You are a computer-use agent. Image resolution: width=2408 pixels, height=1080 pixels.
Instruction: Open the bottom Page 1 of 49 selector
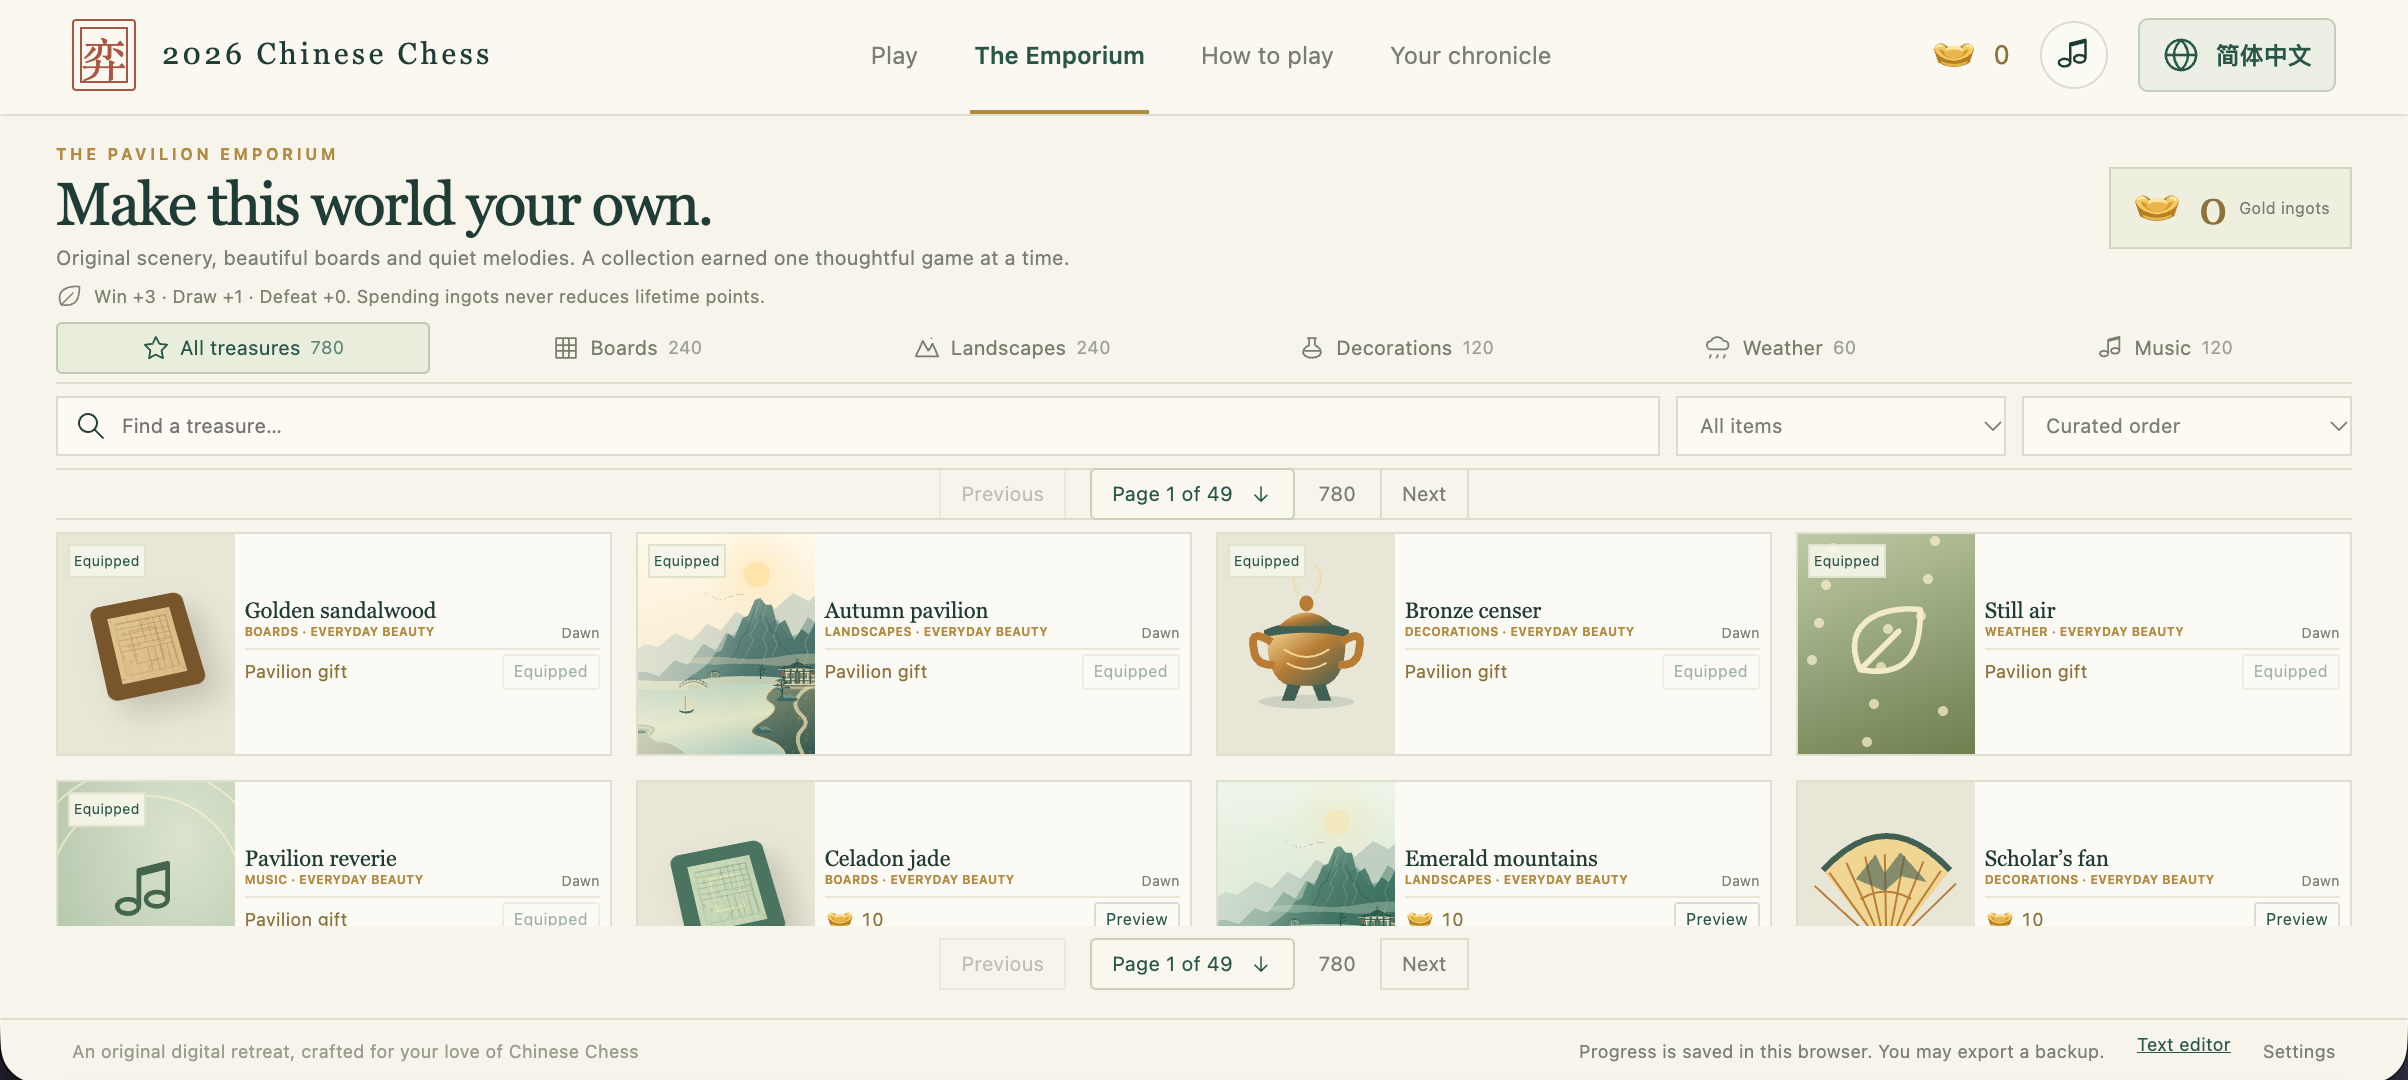(1192, 964)
